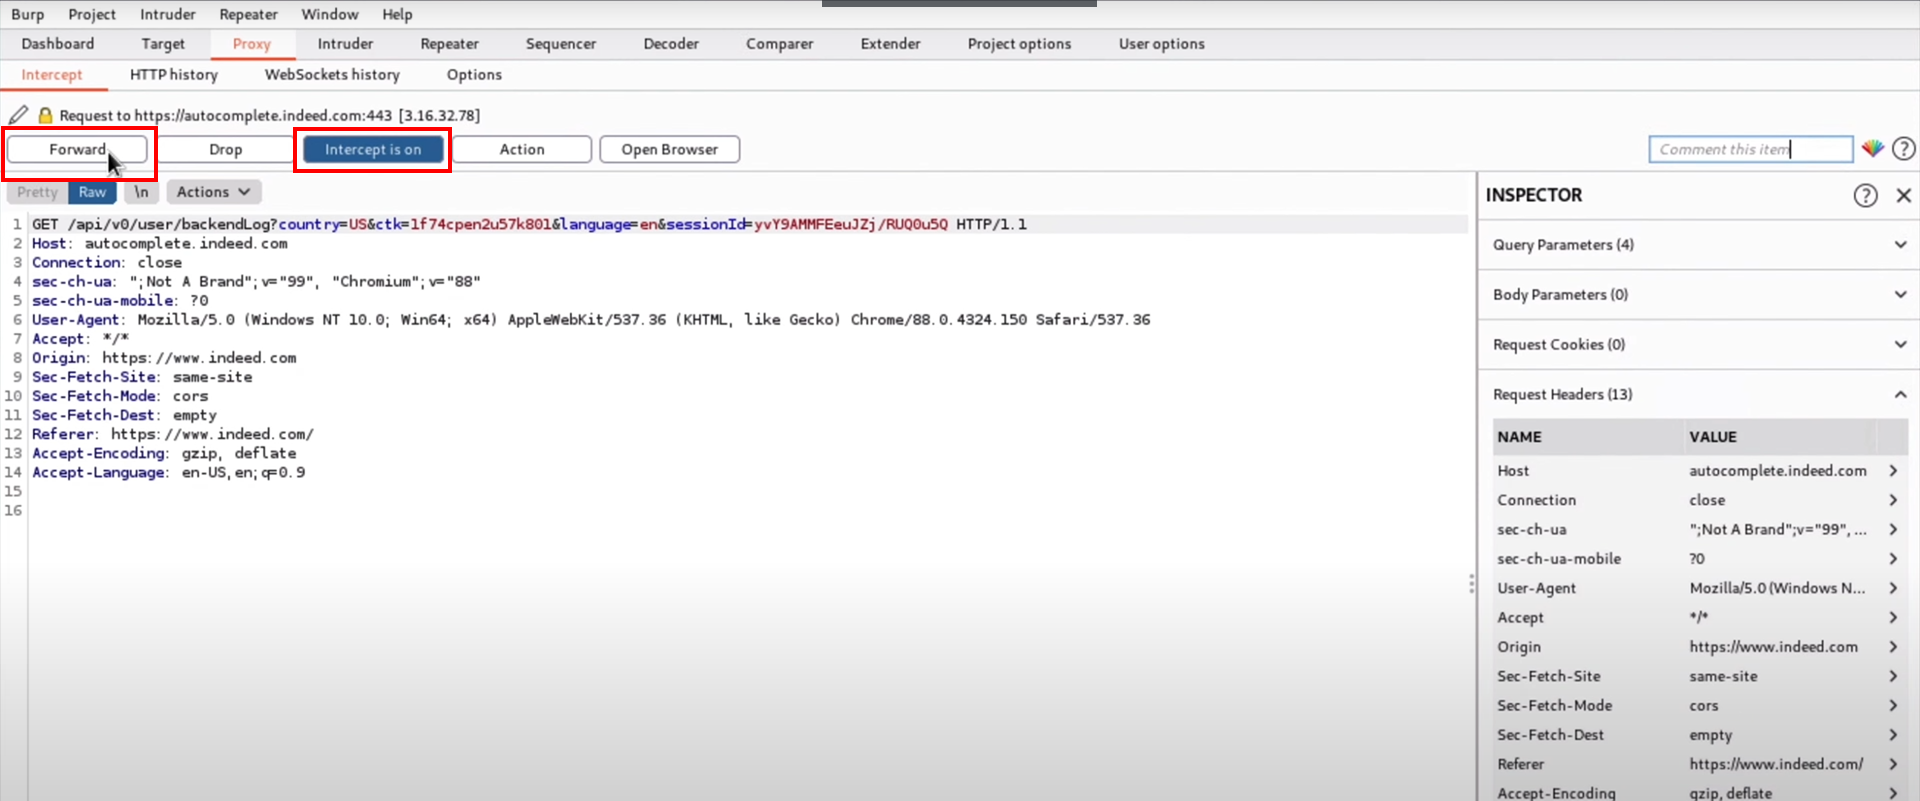
Task: Open the Inspector help question mark icon
Action: [x=1865, y=195]
